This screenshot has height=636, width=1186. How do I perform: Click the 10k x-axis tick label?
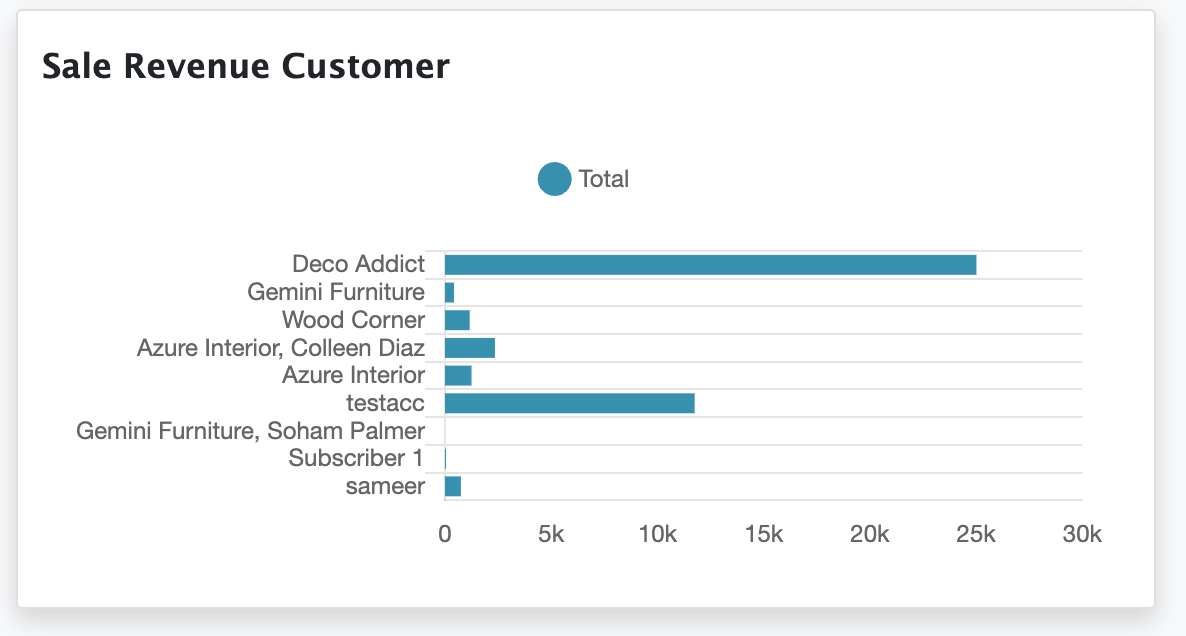tap(657, 534)
